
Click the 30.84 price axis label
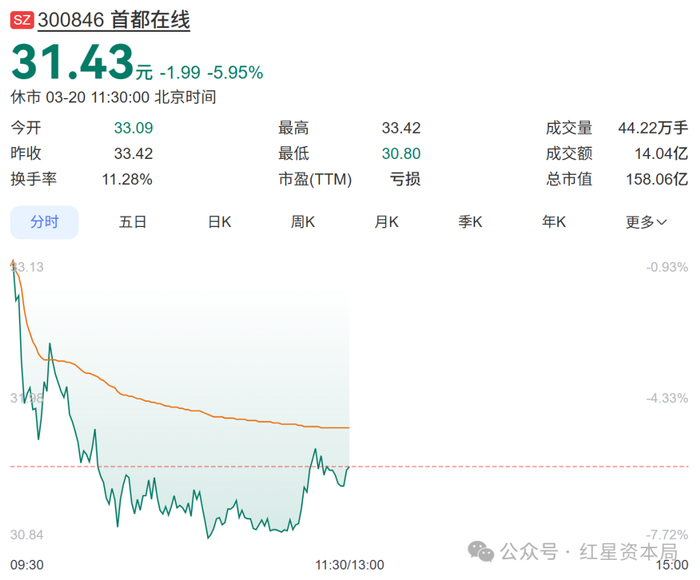click(27, 535)
